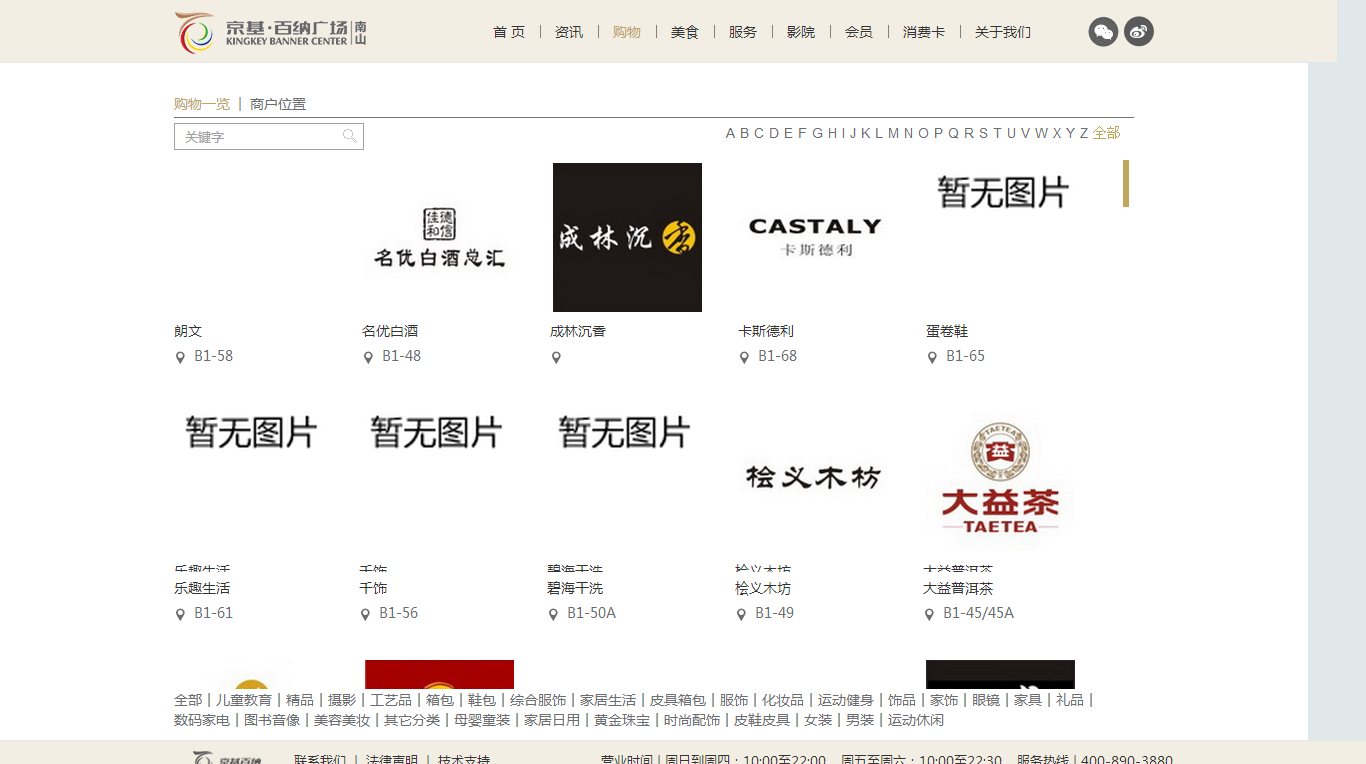Viewport: 1366px width, 764px height.
Task: Open the 购物 navigation menu
Action: 626,31
